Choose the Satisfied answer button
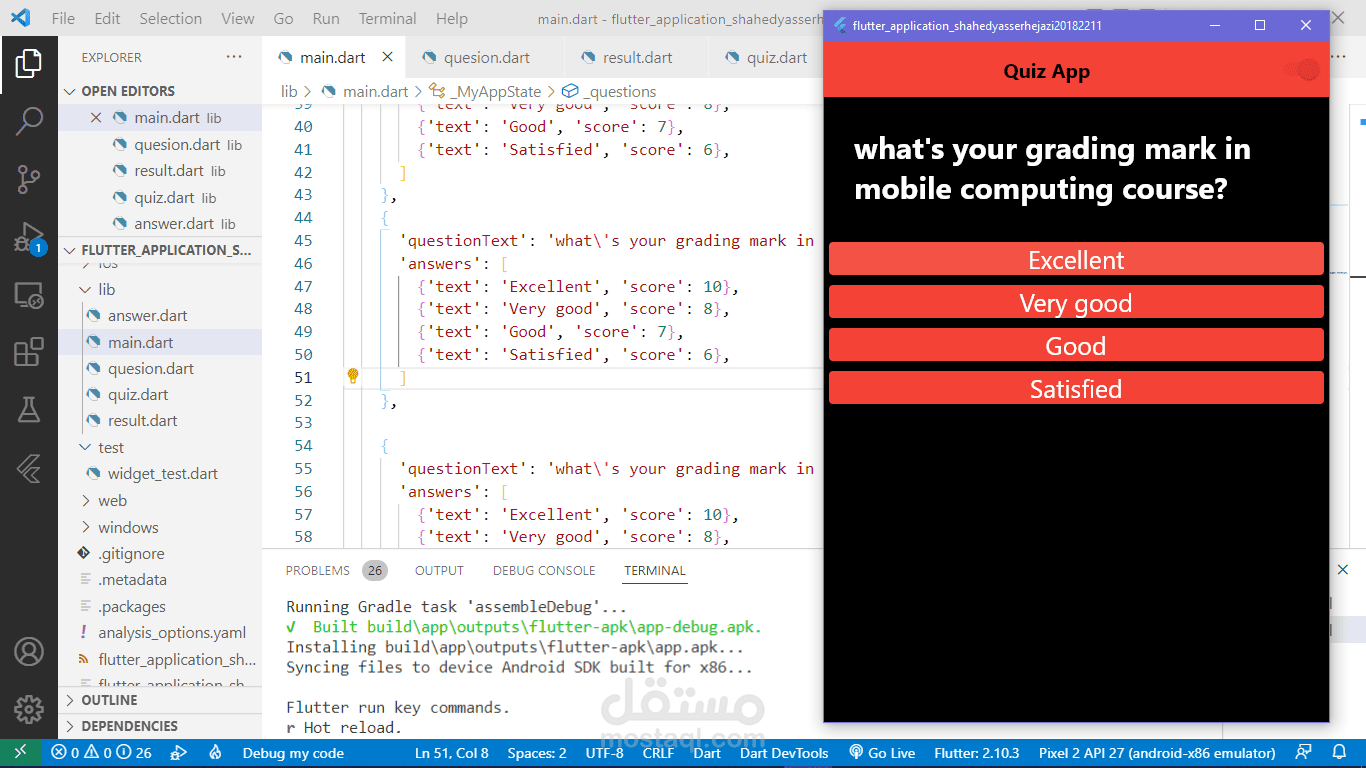Viewport: 1366px width, 768px height. click(1076, 389)
